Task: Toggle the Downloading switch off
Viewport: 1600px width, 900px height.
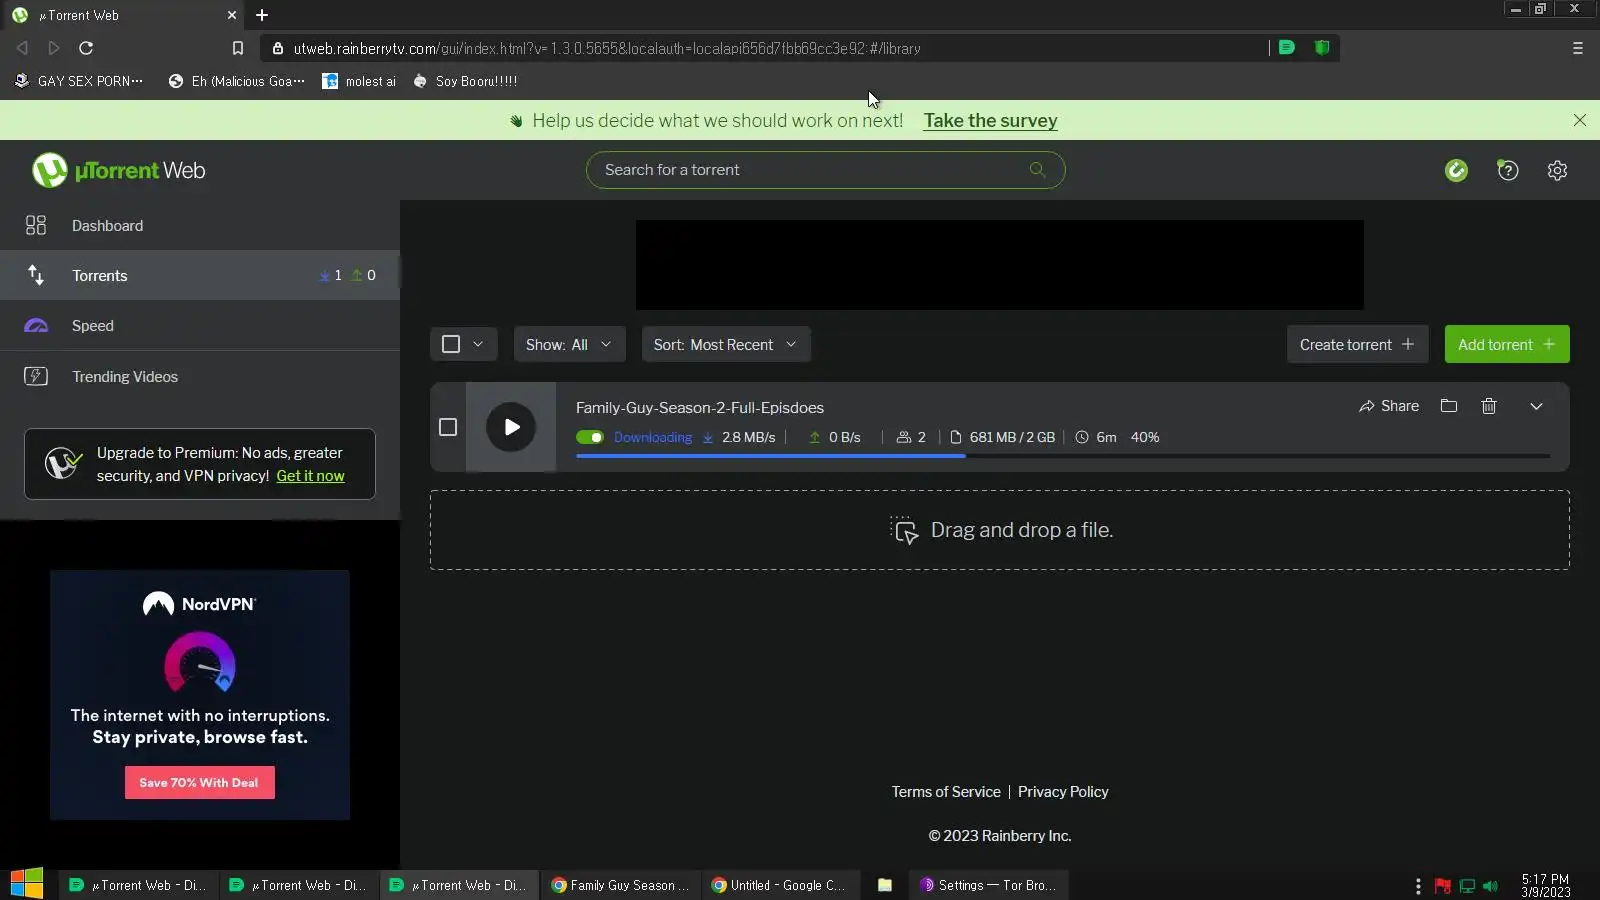Action: tap(590, 437)
